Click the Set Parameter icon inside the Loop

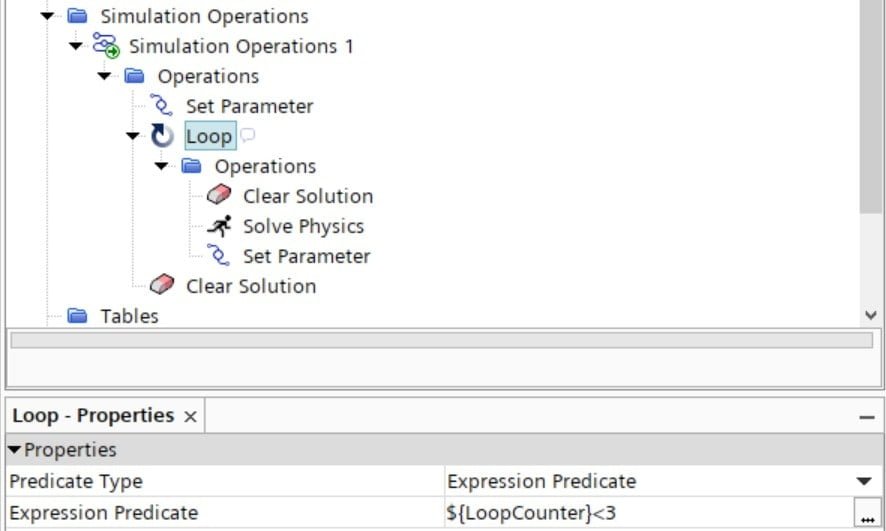(x=219, y=255)
